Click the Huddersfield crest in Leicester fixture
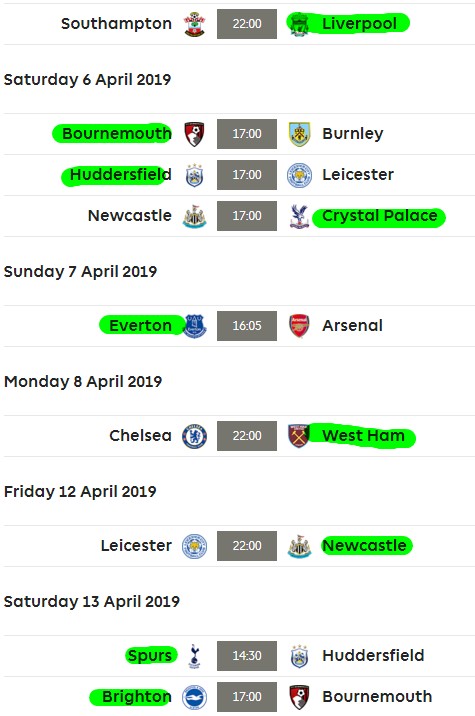 pyautogui.click(x=194, y=175)
